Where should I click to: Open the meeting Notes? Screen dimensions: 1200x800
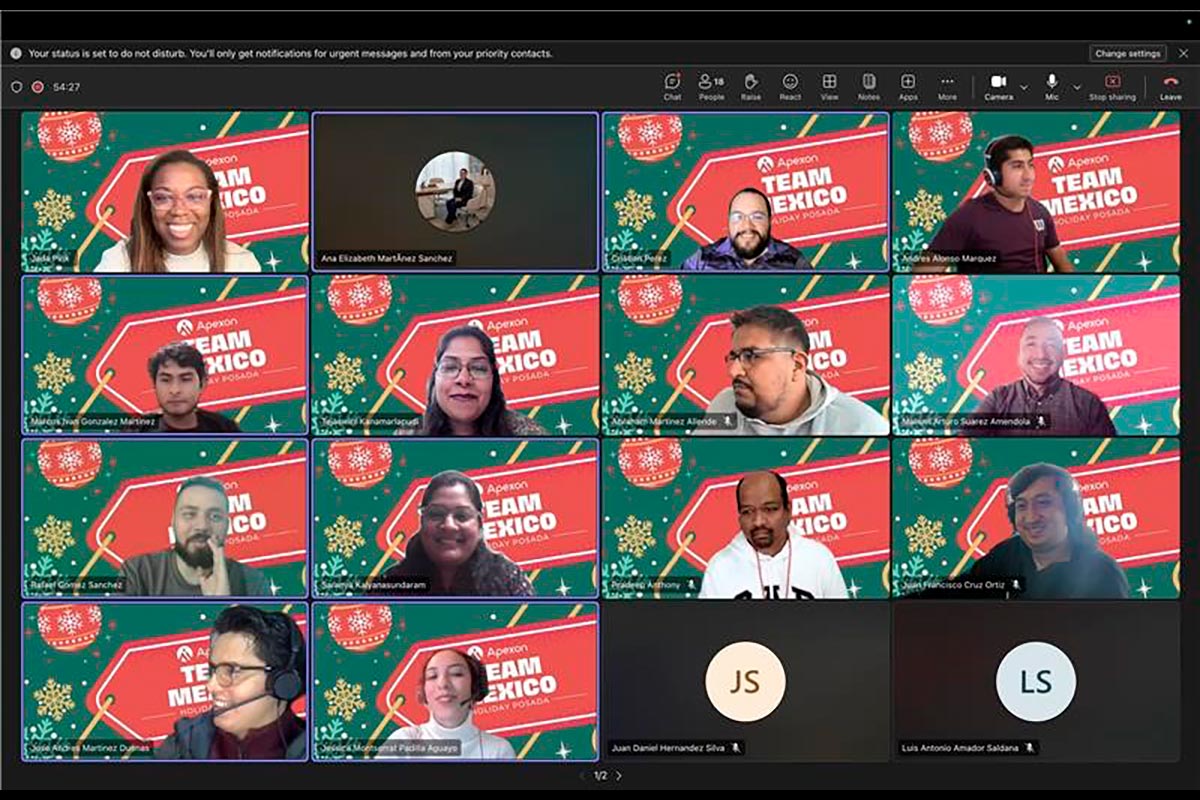point(868,86)
